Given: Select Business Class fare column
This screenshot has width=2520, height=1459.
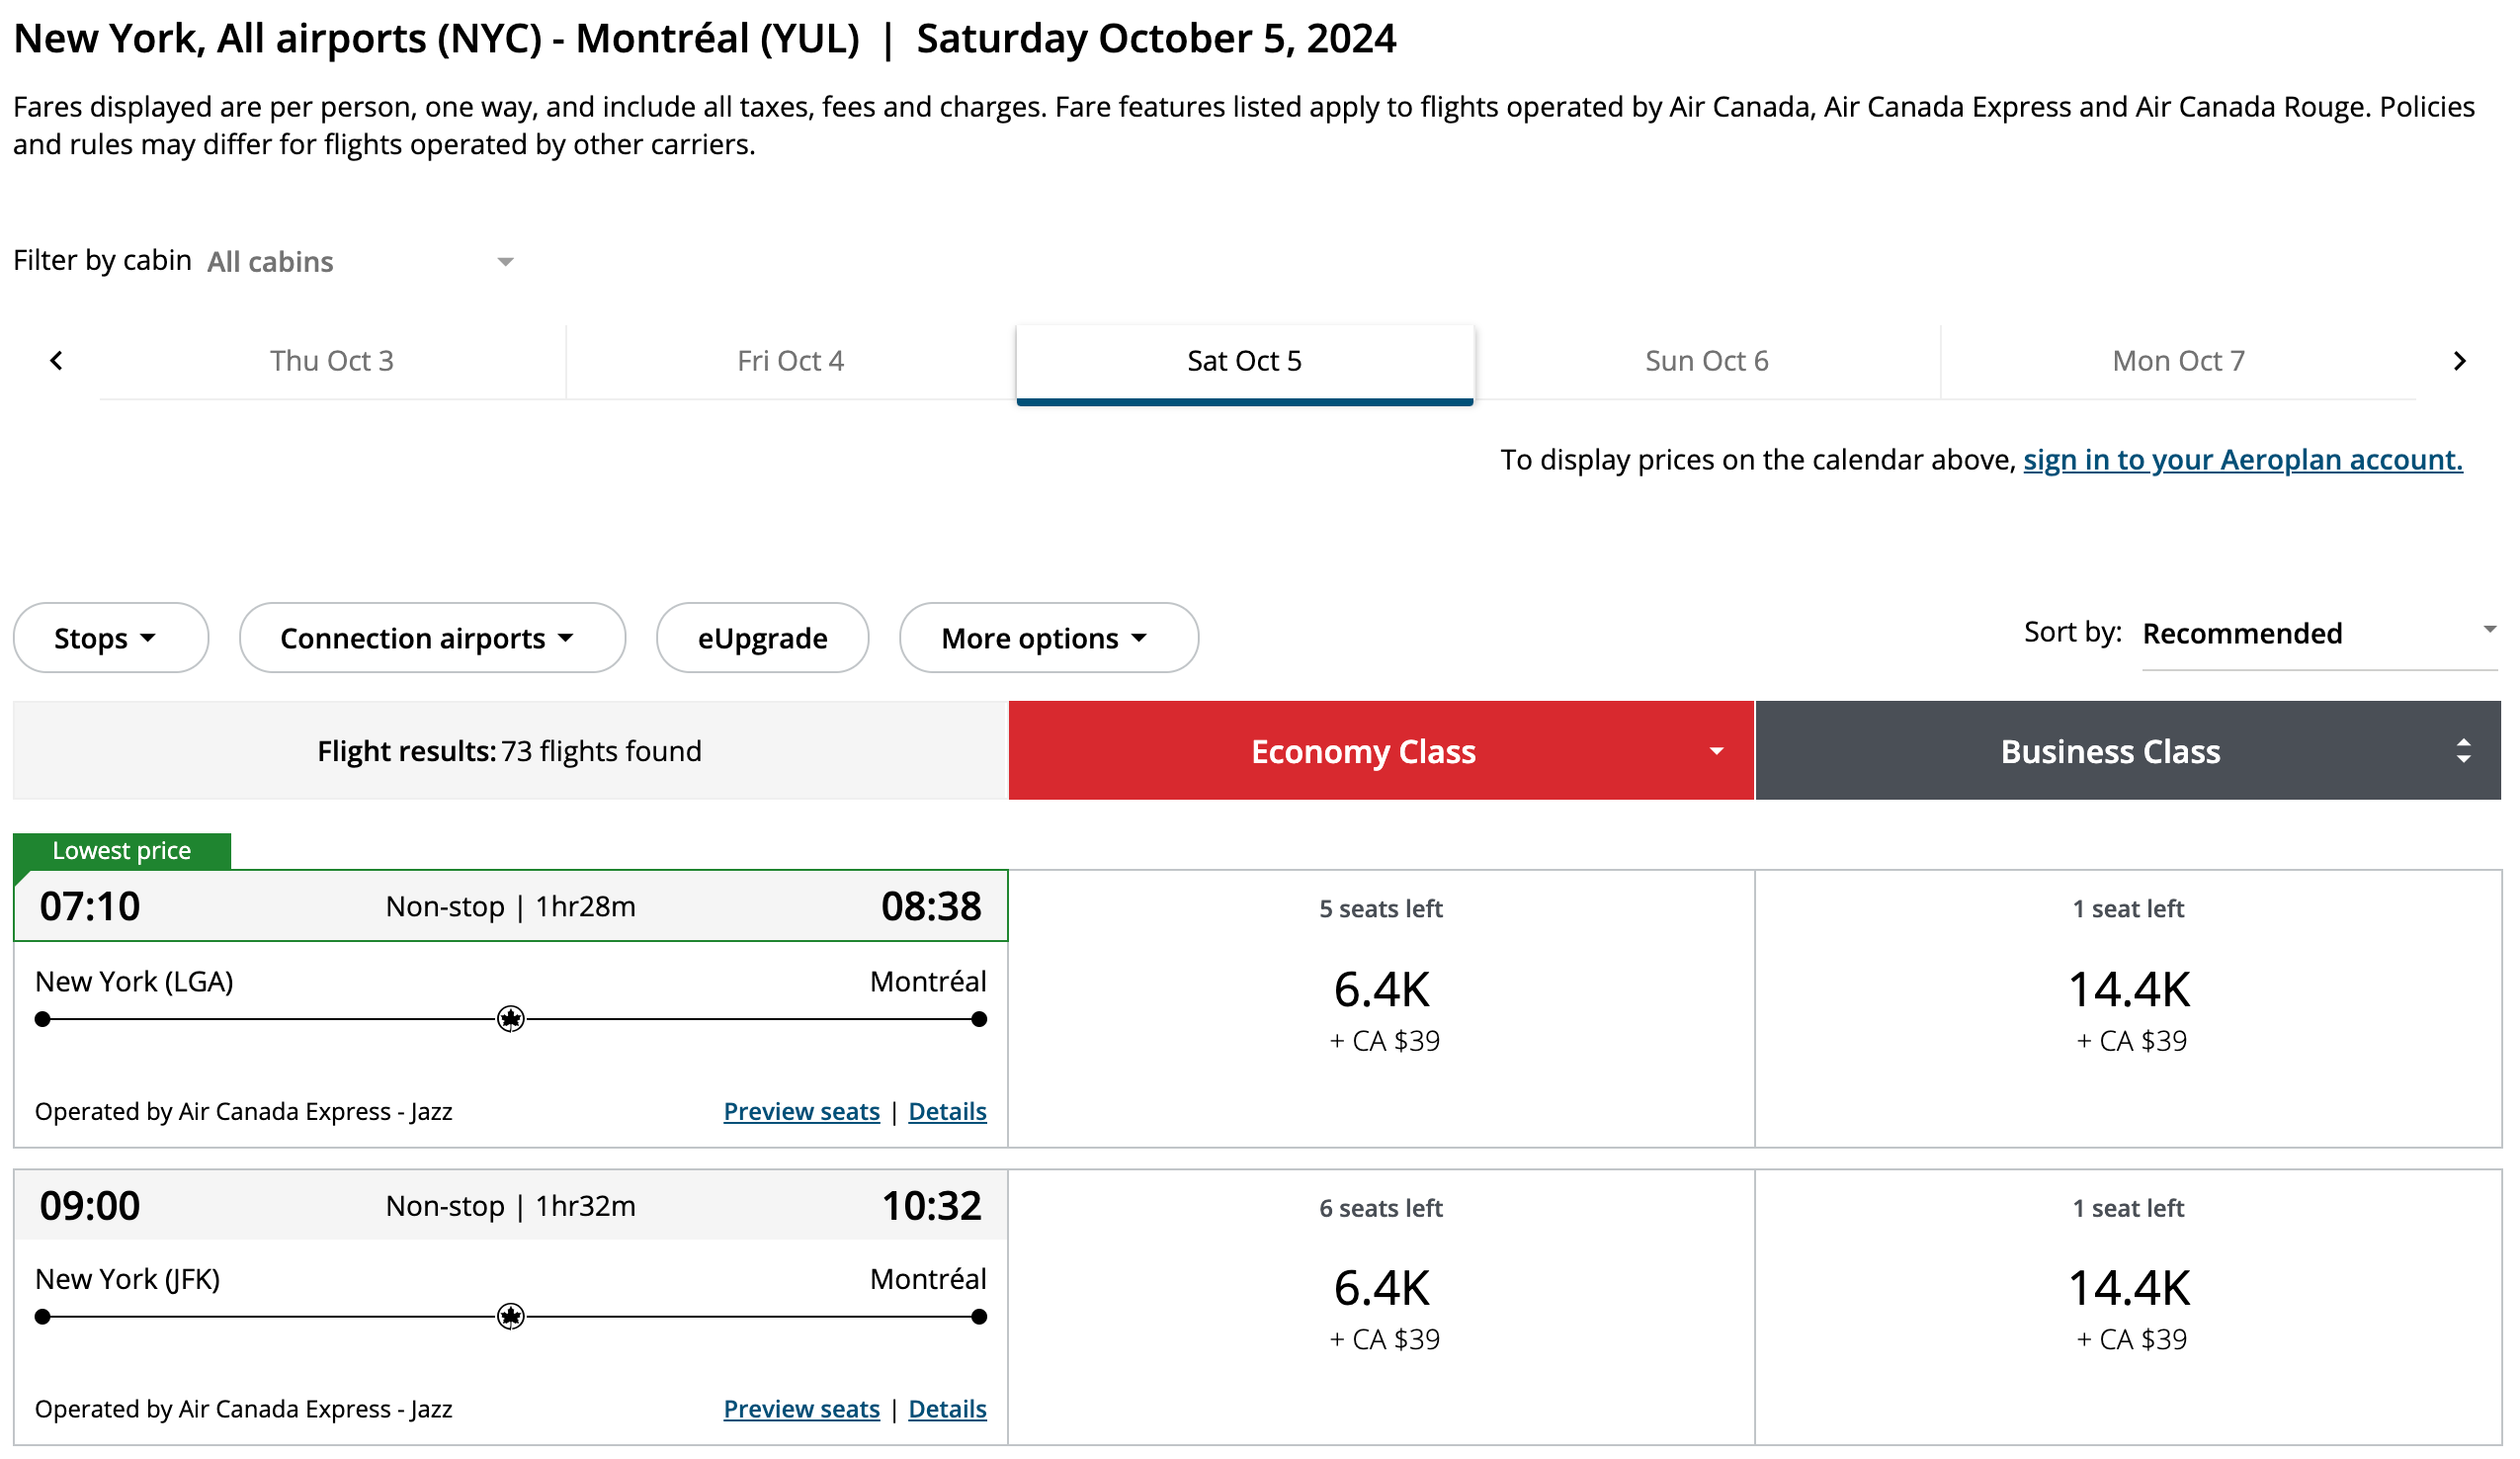Looking at the screenshot, I should pyautogui.click(x=2109, y=750).
